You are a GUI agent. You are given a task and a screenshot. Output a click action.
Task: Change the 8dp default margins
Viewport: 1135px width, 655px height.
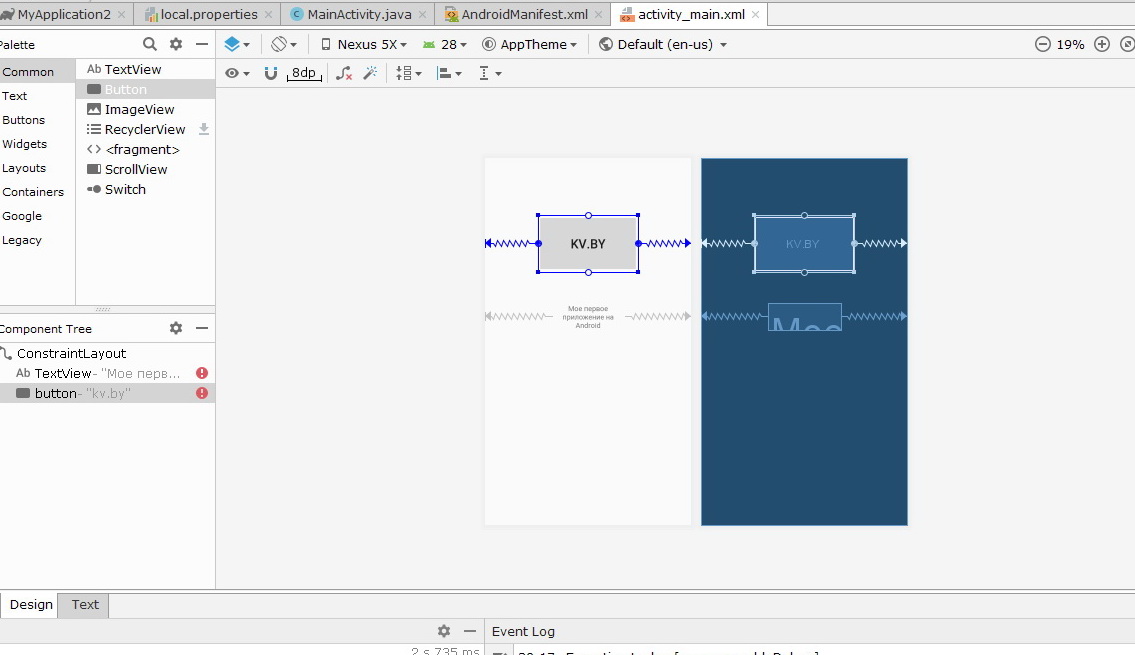pos(304,73)
